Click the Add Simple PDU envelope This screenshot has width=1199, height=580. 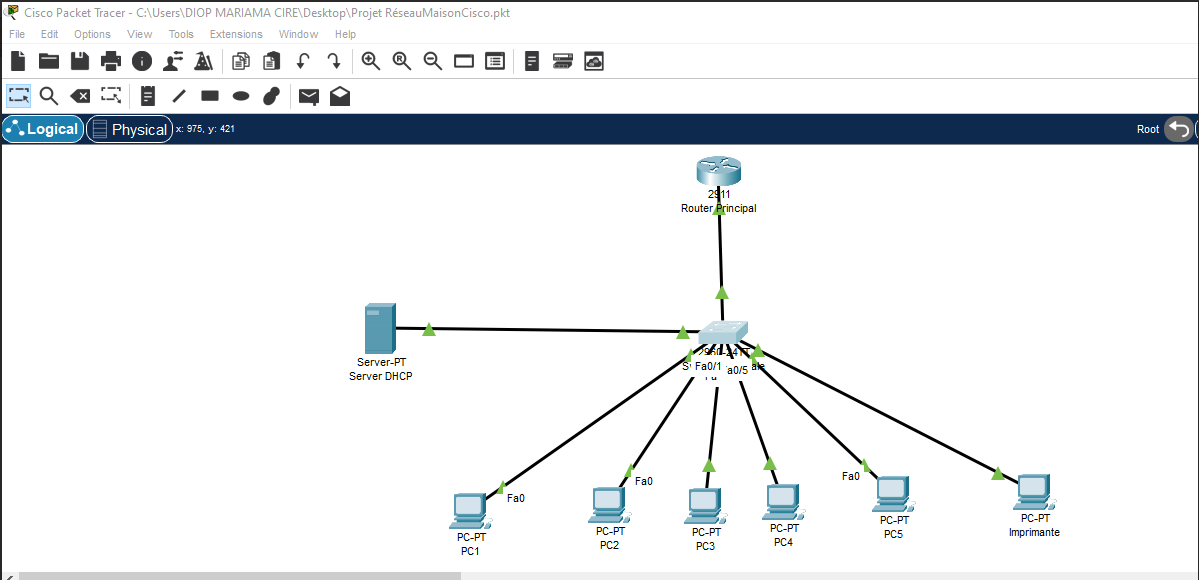coord(309,96)
